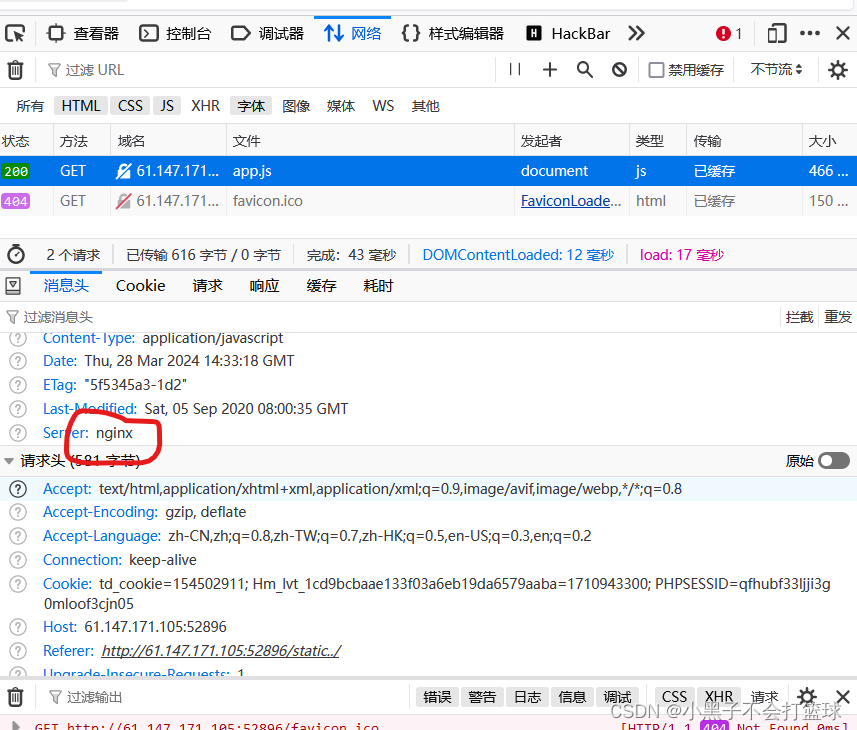Open the network panel settings gear
857x730 pixels.
(x=837, y=70)
